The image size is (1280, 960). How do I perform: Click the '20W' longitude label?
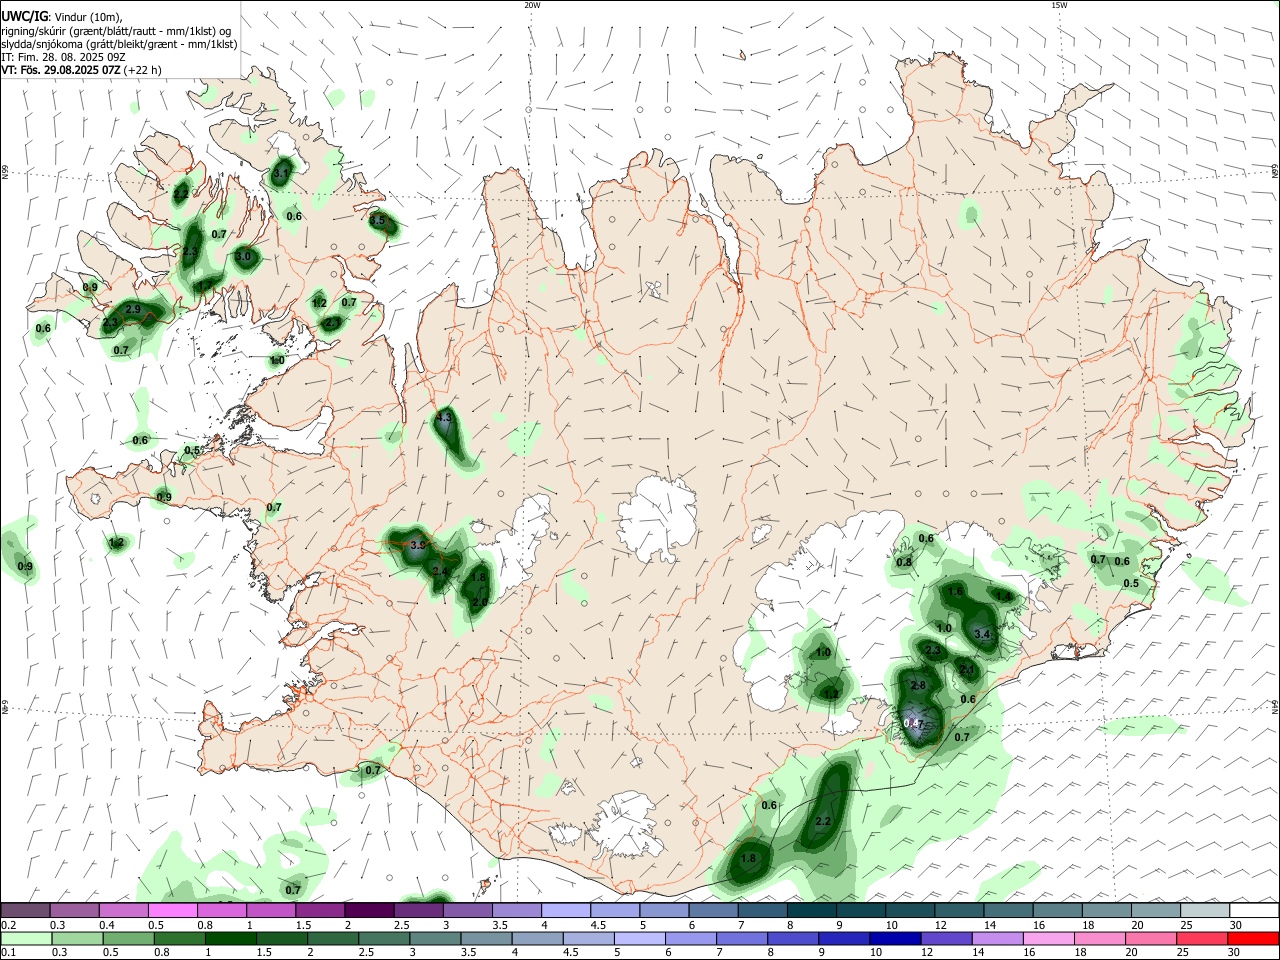532,5
